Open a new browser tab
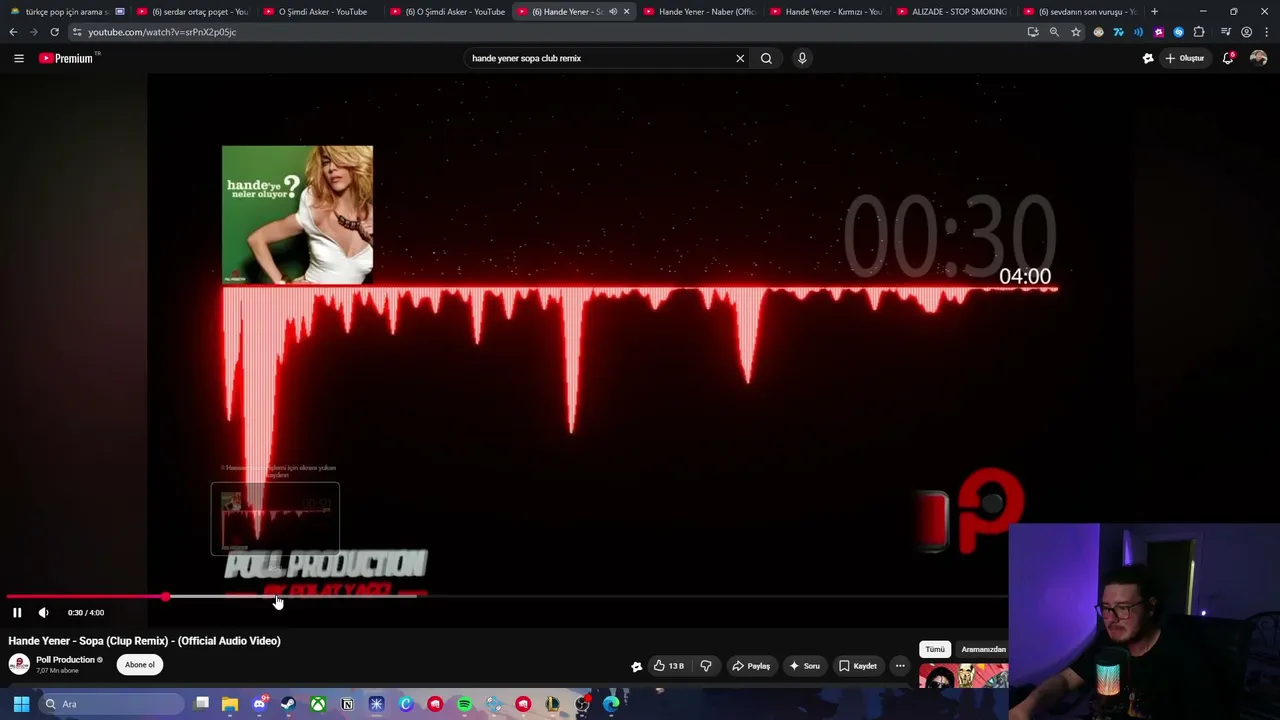The image size is (1280, 720). point(1154,12)
